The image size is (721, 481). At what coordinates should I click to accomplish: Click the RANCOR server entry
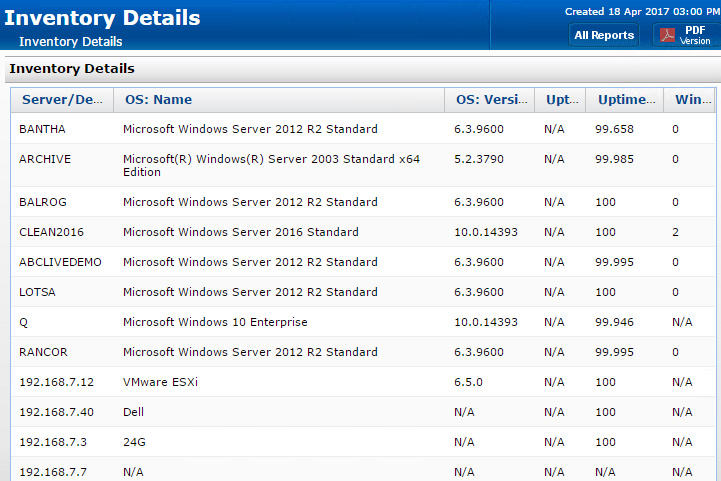click(x=44, y=352)
